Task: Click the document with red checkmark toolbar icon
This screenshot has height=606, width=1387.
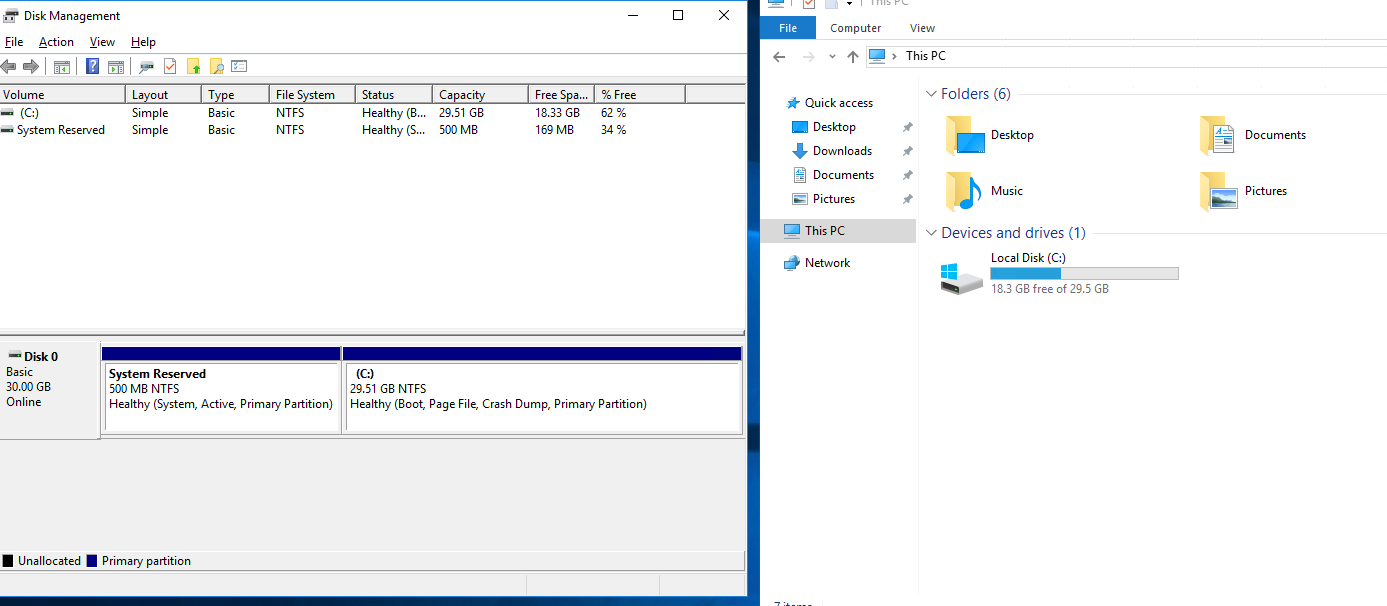Action: 170,67
